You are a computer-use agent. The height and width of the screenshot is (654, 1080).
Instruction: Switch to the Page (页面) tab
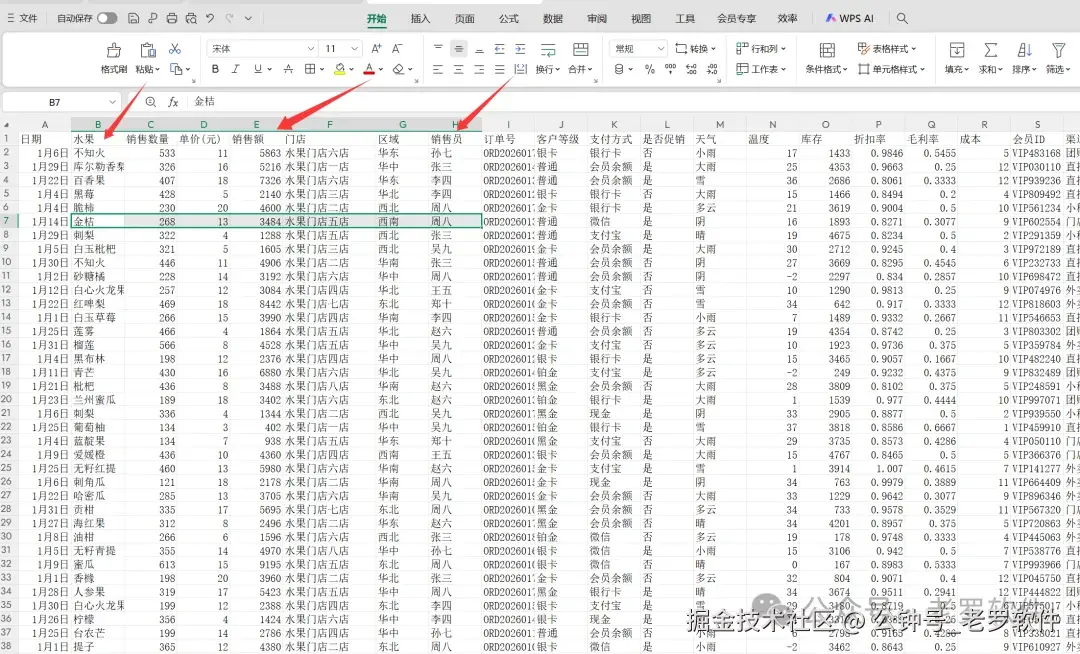(464, 19)
